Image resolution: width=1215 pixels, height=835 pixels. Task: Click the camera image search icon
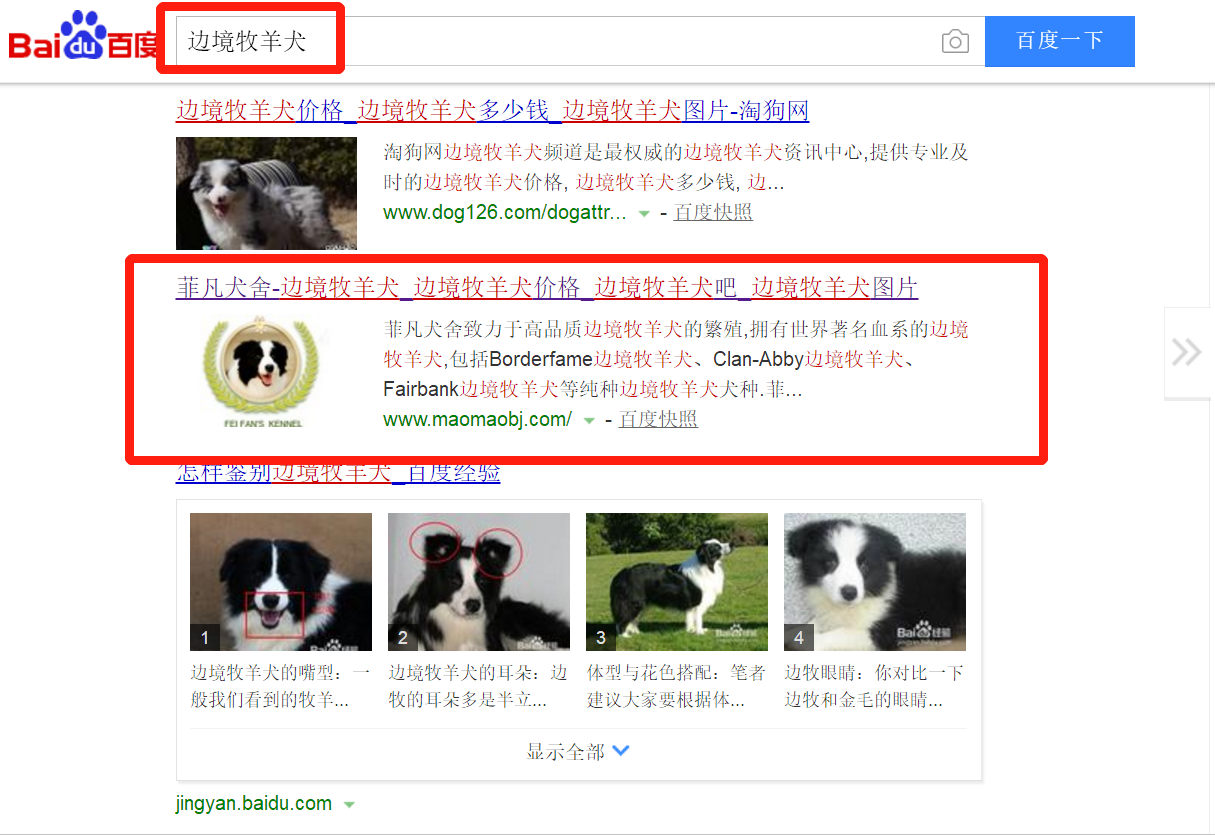[955, 41]
